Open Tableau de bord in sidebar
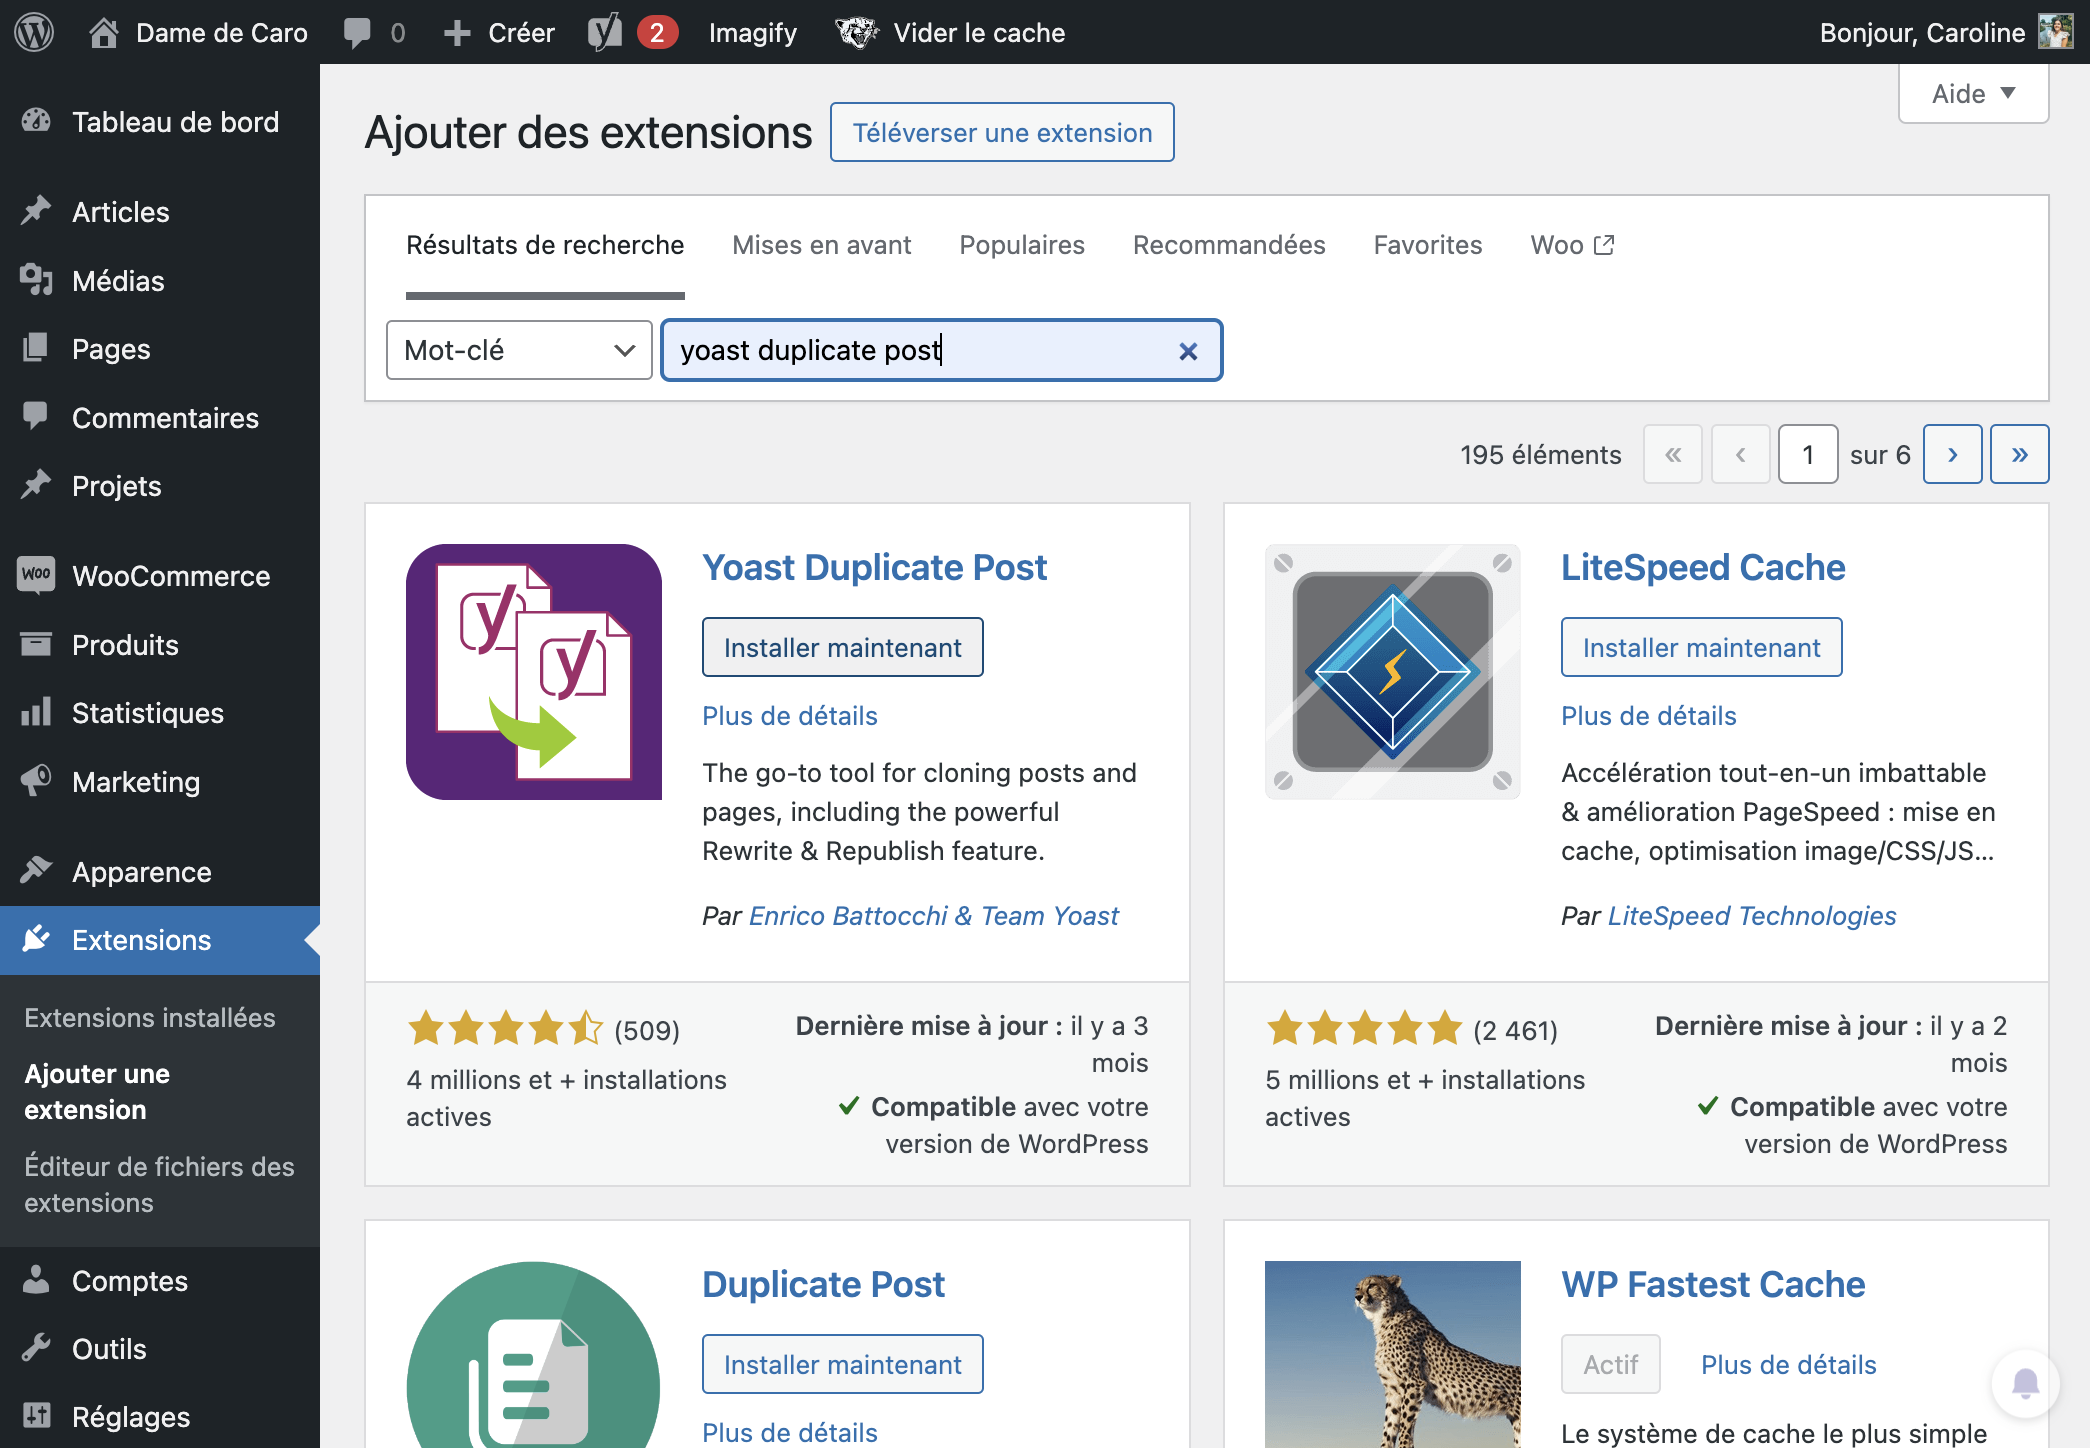Screen dimensions: 2090x1448 [160, 122]
